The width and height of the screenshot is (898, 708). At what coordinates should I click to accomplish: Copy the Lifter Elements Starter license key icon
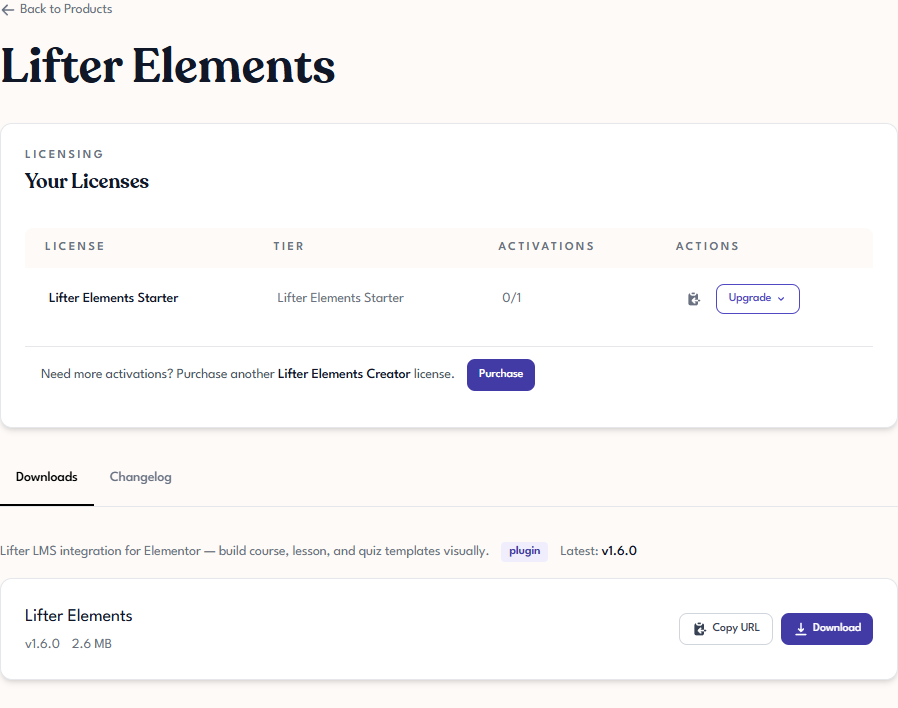pos(694,299)
